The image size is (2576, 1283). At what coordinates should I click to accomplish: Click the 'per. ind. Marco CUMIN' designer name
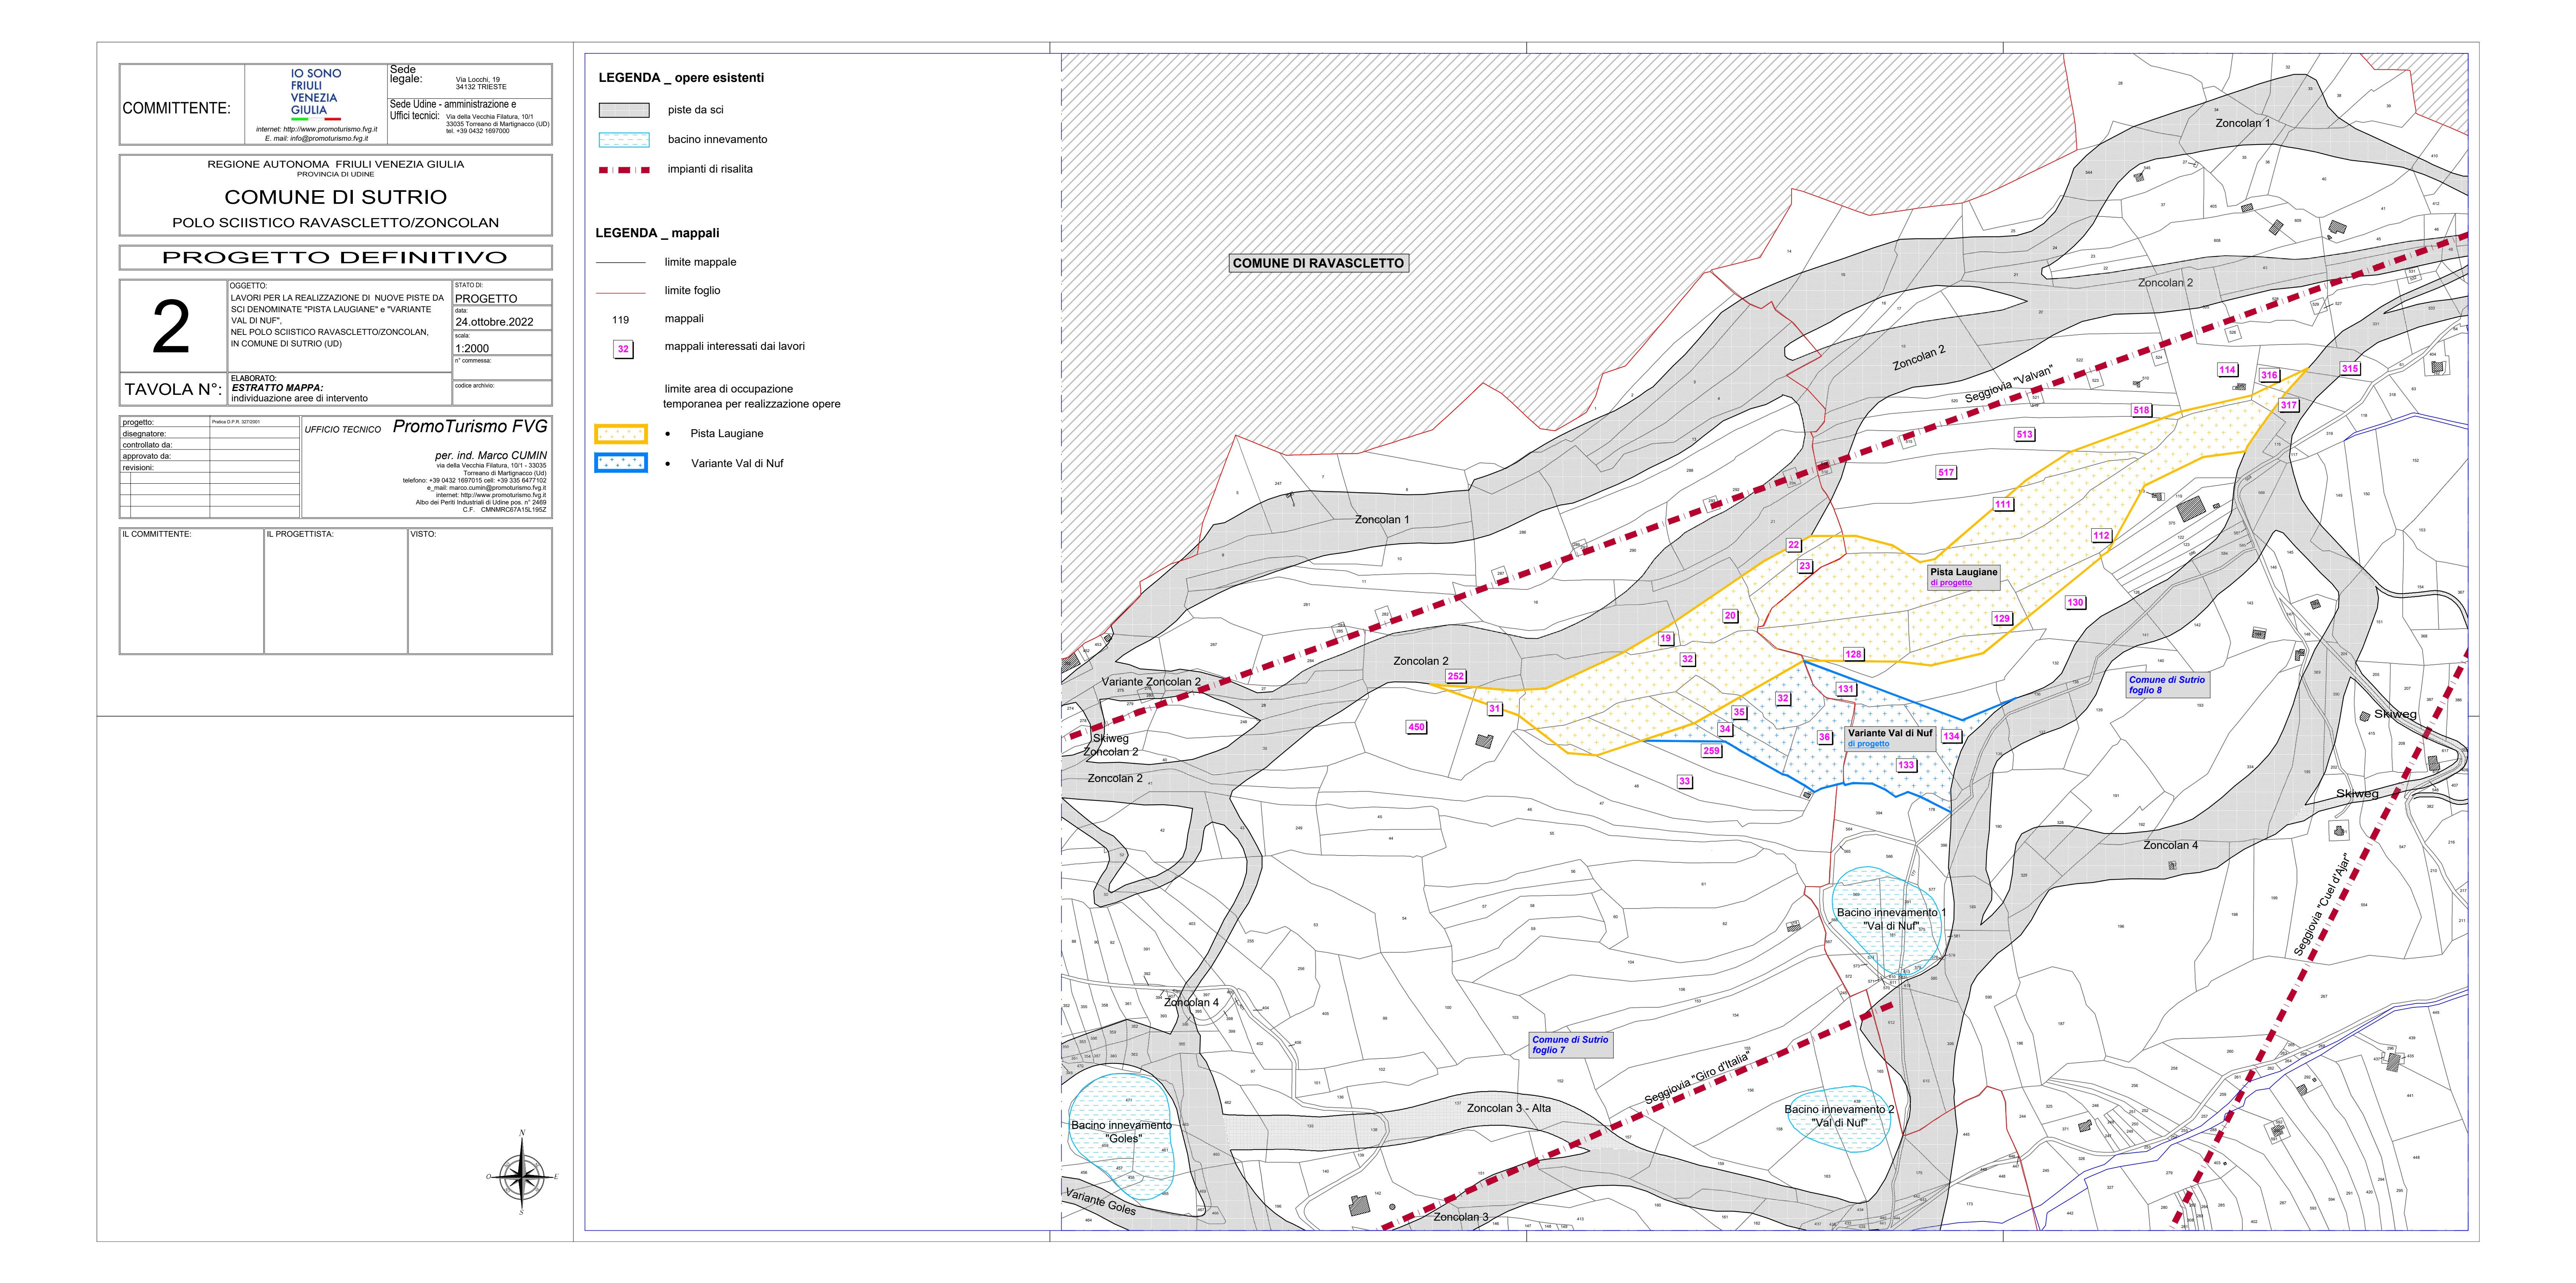point(491,456)
